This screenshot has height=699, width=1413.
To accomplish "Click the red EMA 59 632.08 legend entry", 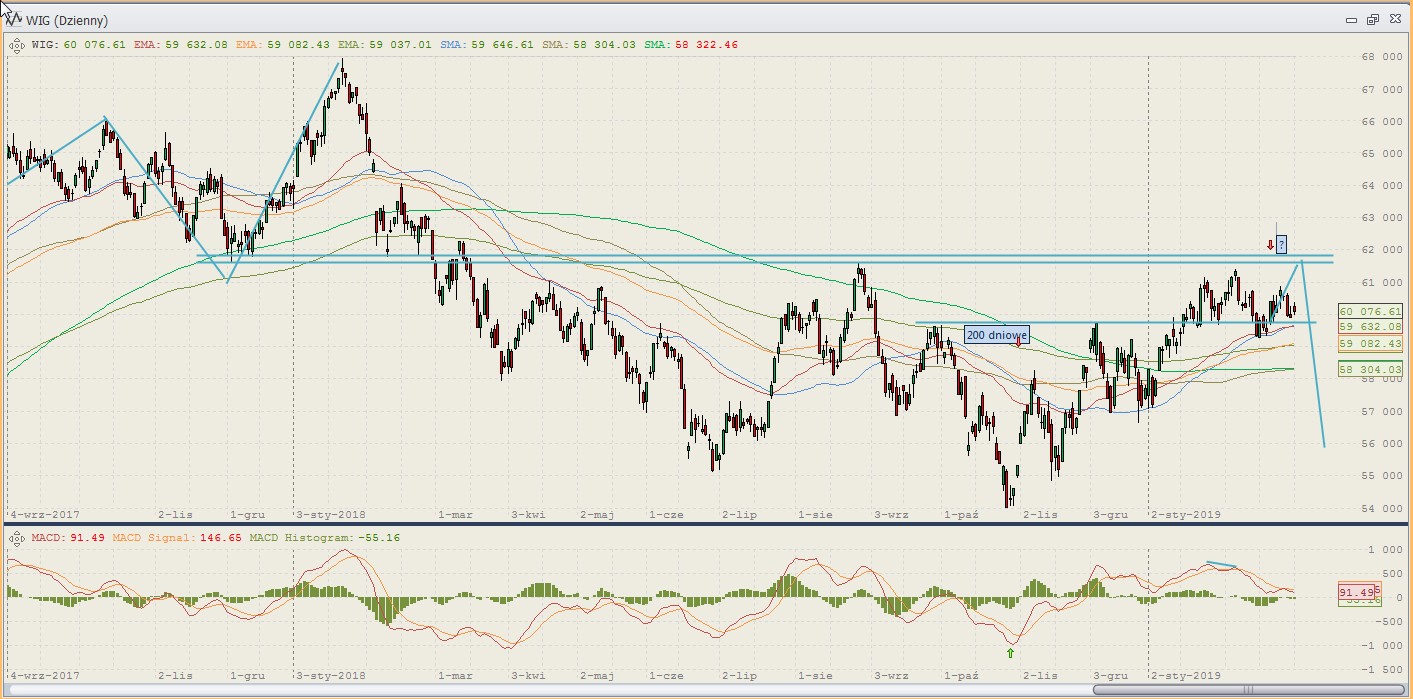I will coord(181,45).
